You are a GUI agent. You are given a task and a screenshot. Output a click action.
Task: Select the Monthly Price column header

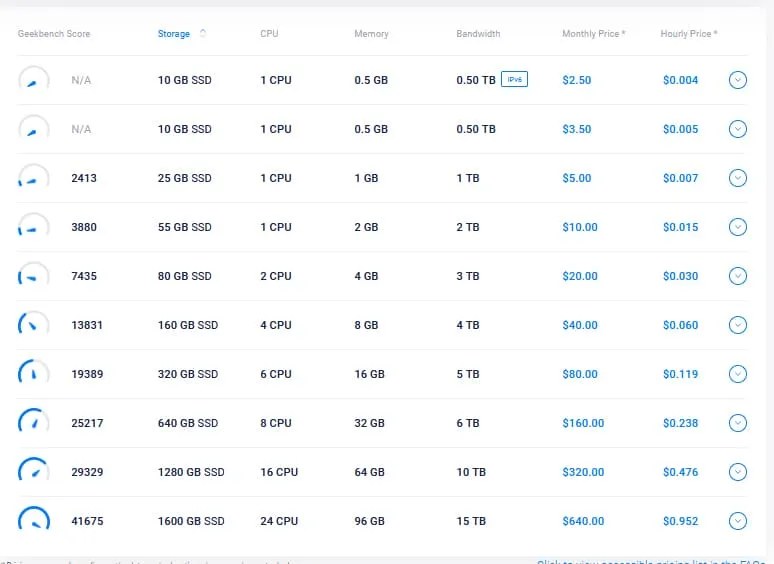(594, 34)
